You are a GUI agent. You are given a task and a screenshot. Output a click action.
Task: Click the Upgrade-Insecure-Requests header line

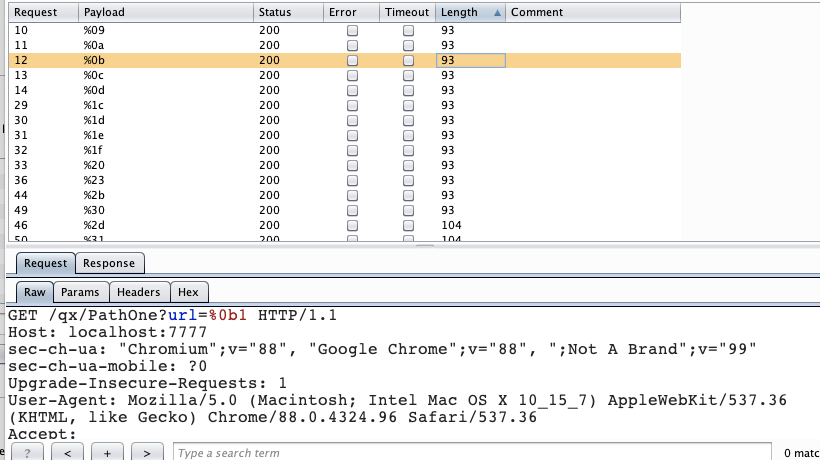(x=147, y=383)
